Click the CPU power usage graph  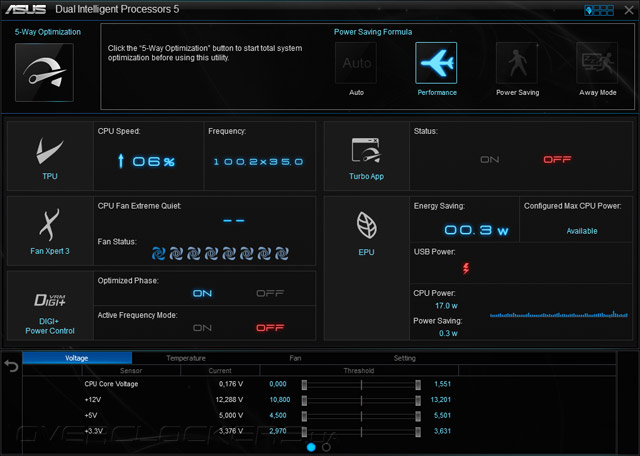pos(559,314)
